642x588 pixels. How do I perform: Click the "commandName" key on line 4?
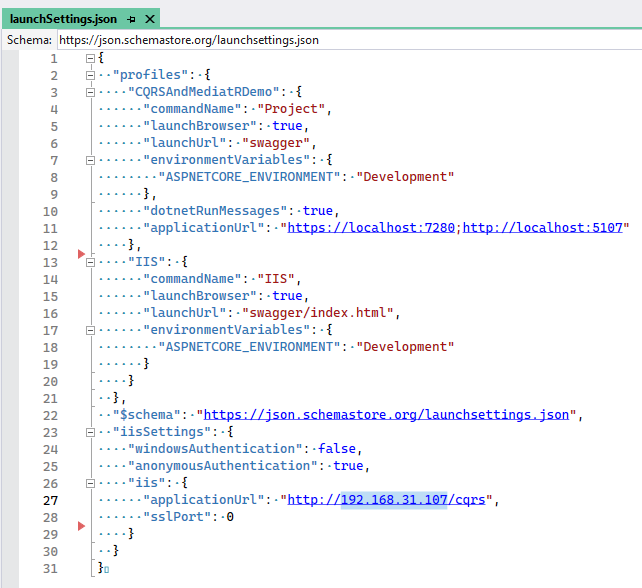pos(192,109)
